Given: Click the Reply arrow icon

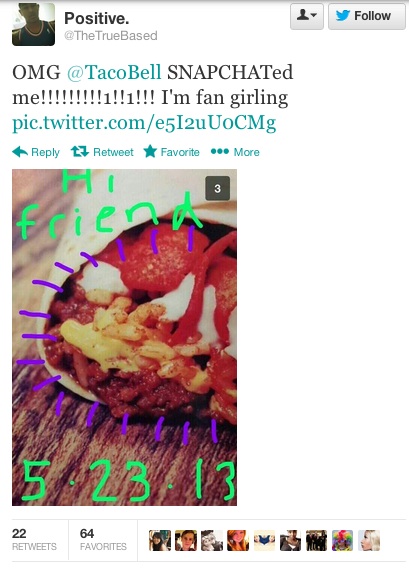Looking at the screenshot, I should tap(20, 152).
